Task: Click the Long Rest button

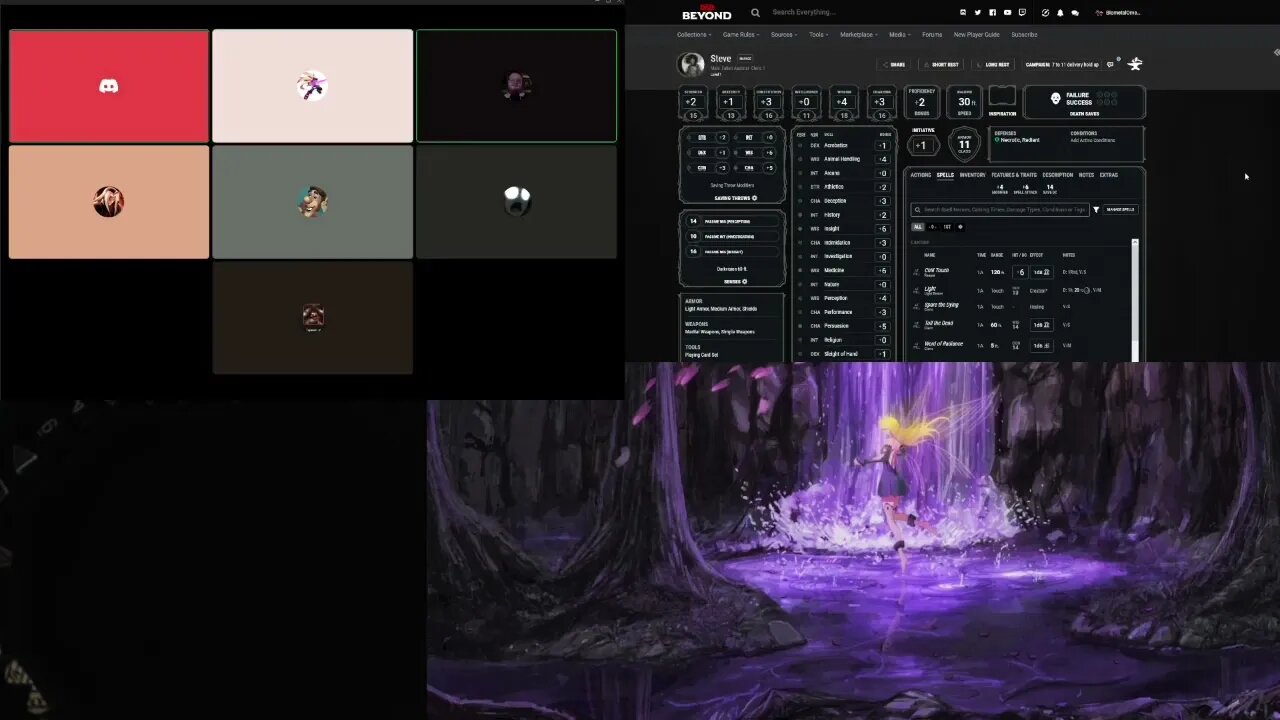Action: [x=993, y=64]
